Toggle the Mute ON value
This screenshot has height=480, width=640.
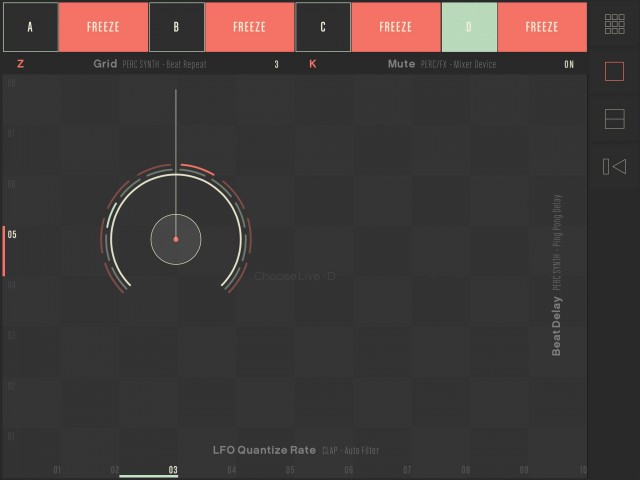click(568, 65)
